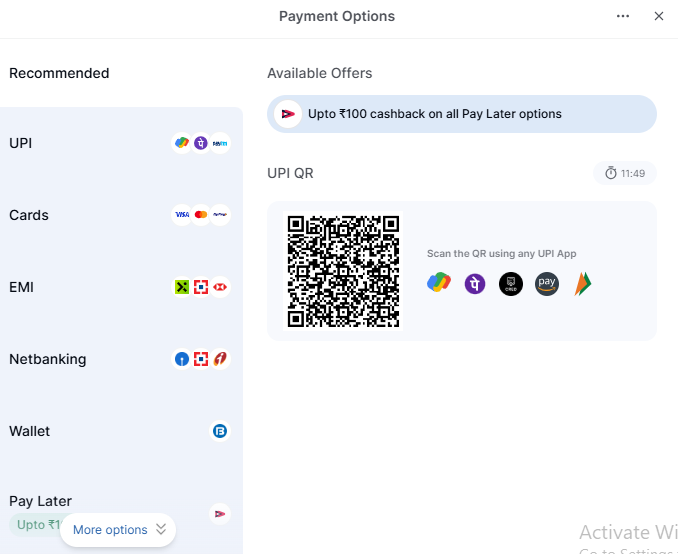Click the CRED icon beside the QR code

(511, 284)
